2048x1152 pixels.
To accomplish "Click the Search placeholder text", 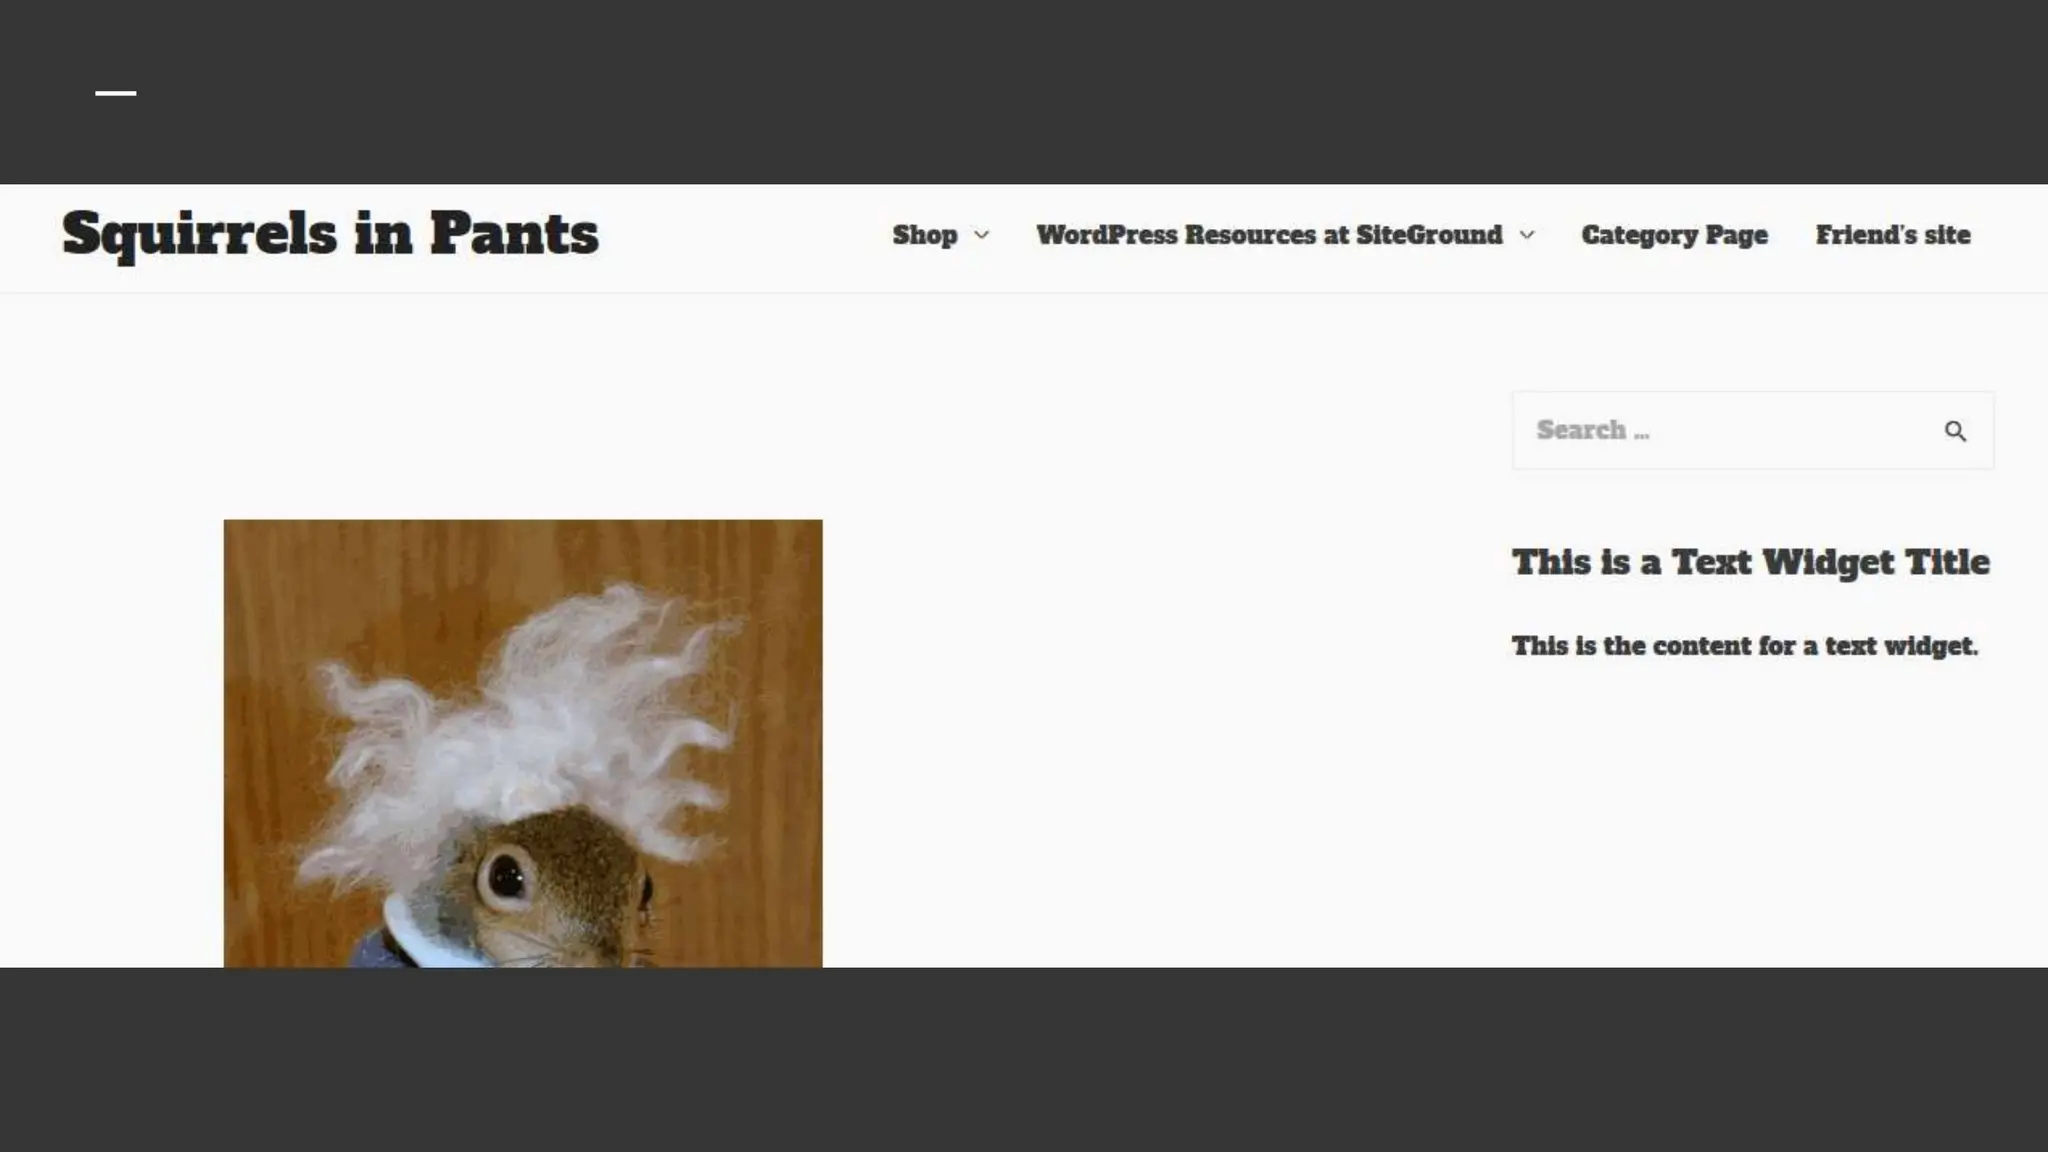I will pyautogui.click(x=1593, y=430).
